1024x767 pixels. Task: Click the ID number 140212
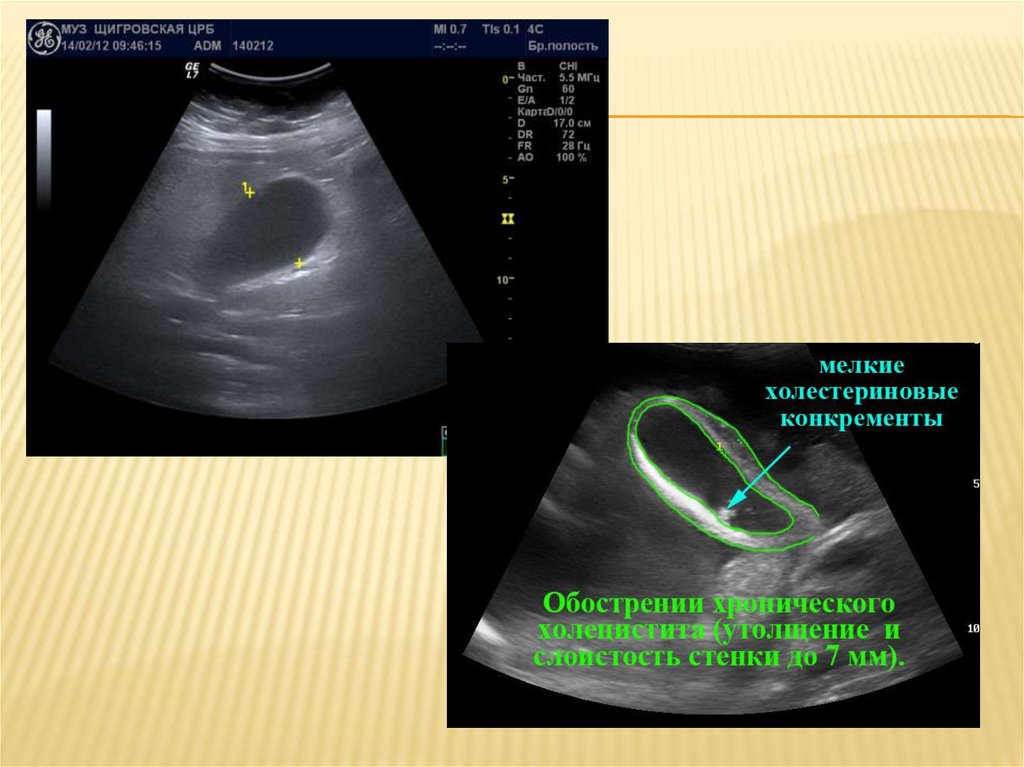253,46
